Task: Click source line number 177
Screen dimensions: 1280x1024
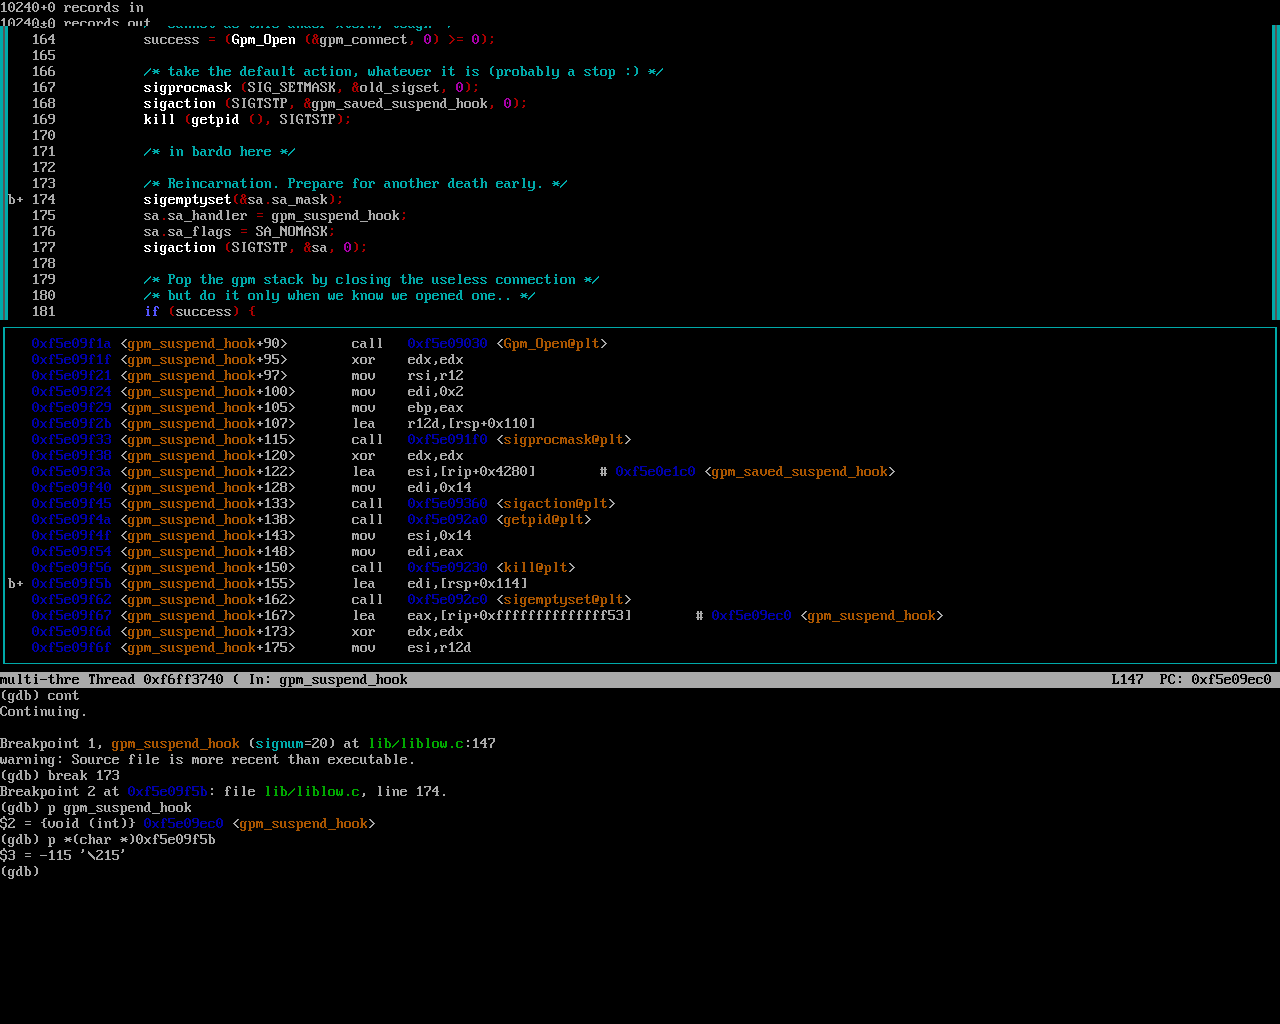Action: (x=43, y=248)
